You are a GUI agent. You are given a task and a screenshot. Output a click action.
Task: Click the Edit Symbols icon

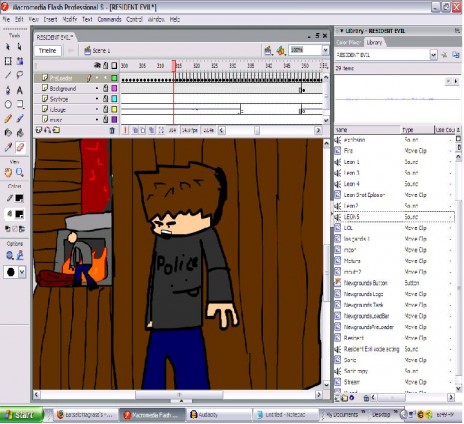282,51
